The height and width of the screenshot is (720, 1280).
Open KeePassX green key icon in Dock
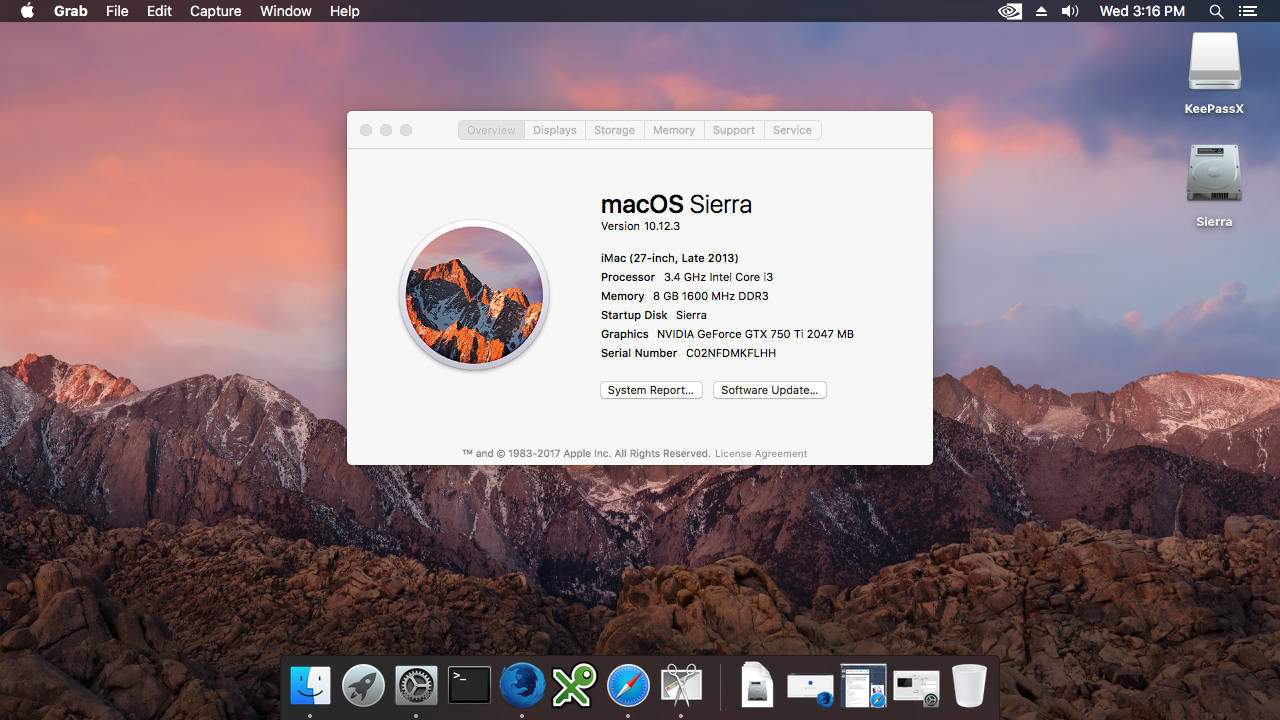575,686
